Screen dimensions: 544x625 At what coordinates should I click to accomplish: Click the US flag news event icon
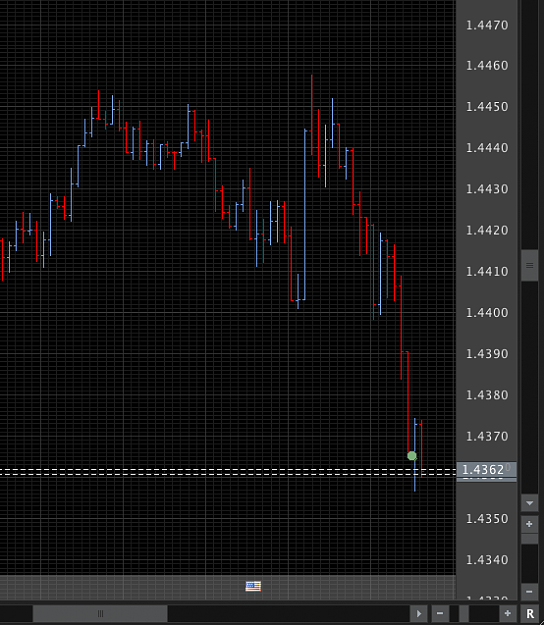253,586
